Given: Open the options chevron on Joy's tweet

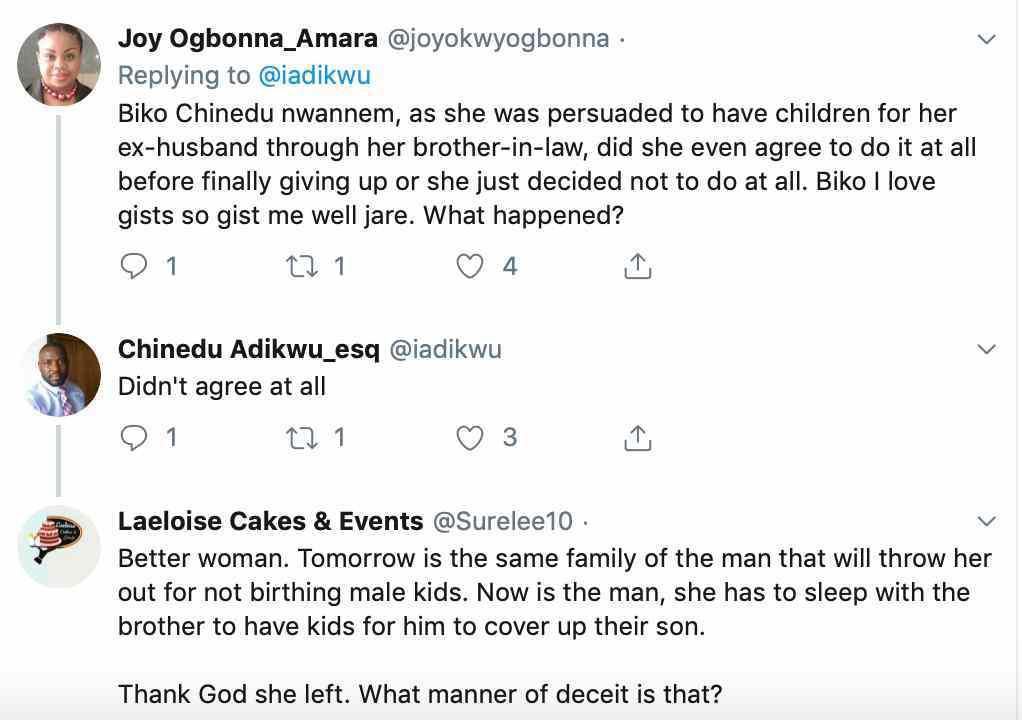Looking at the screenshot, I should pos(987,40).
